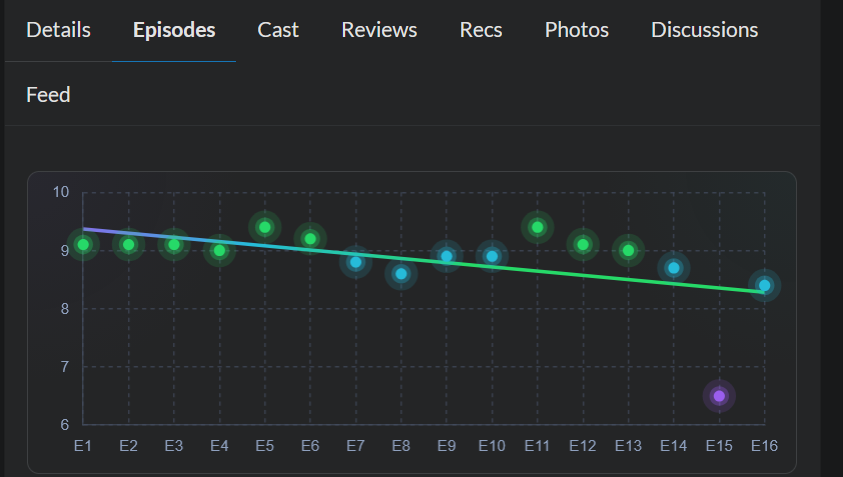Click the E1 rating data point
Viewport: 843px width, 477px height.
tap(83, 245)
